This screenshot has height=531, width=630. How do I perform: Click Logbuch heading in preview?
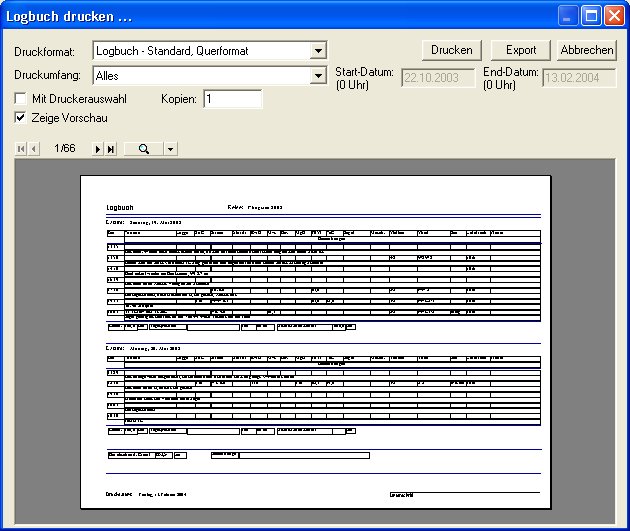120,207
